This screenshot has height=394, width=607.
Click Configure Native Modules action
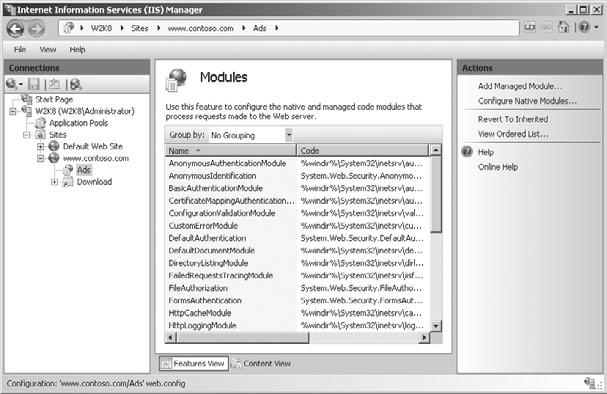(x=527, y=101)
